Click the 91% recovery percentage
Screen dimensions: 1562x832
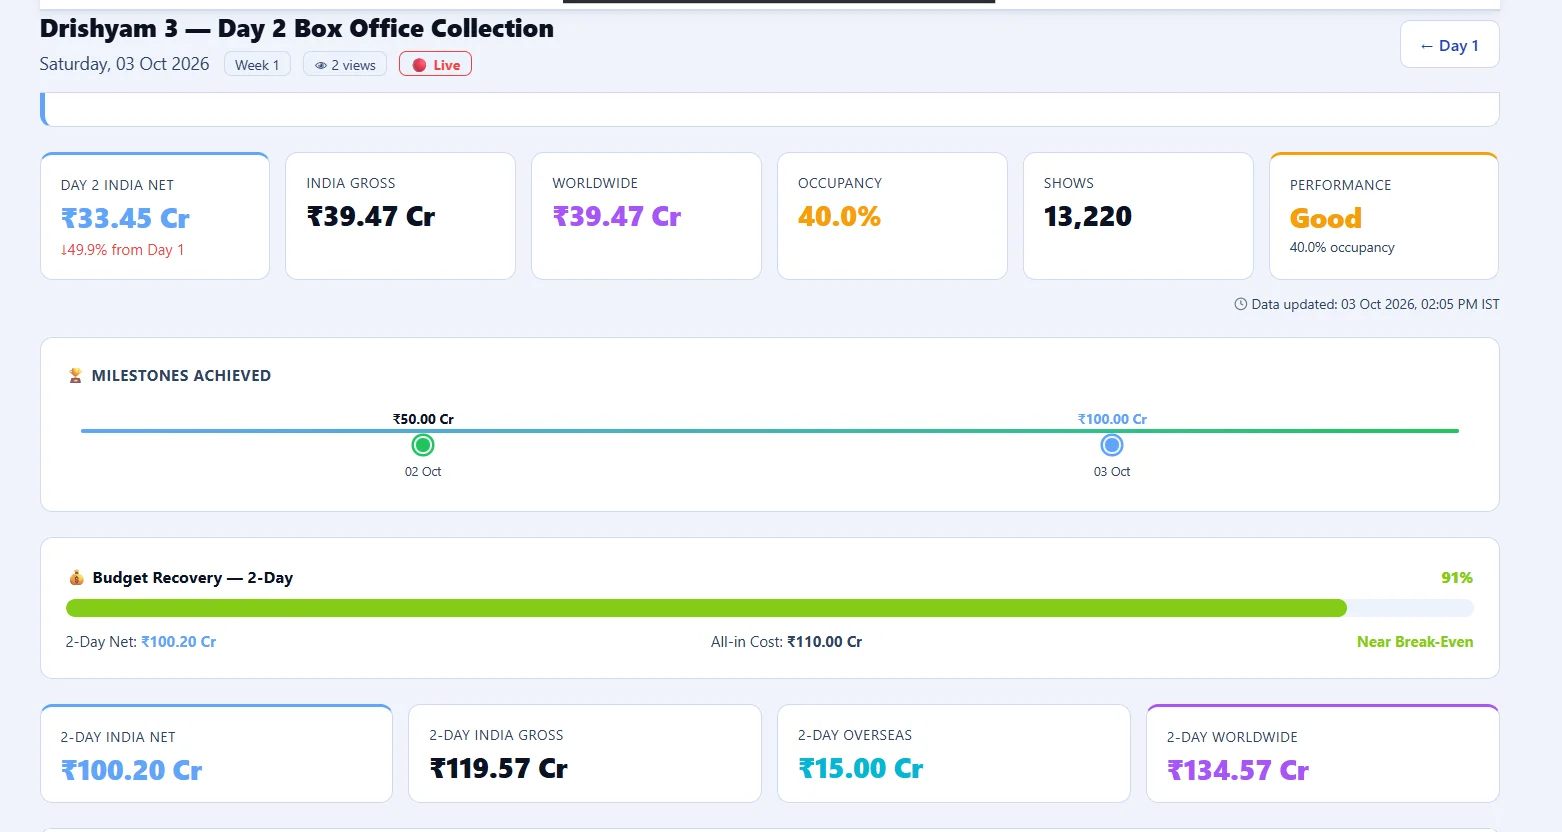1457,578
